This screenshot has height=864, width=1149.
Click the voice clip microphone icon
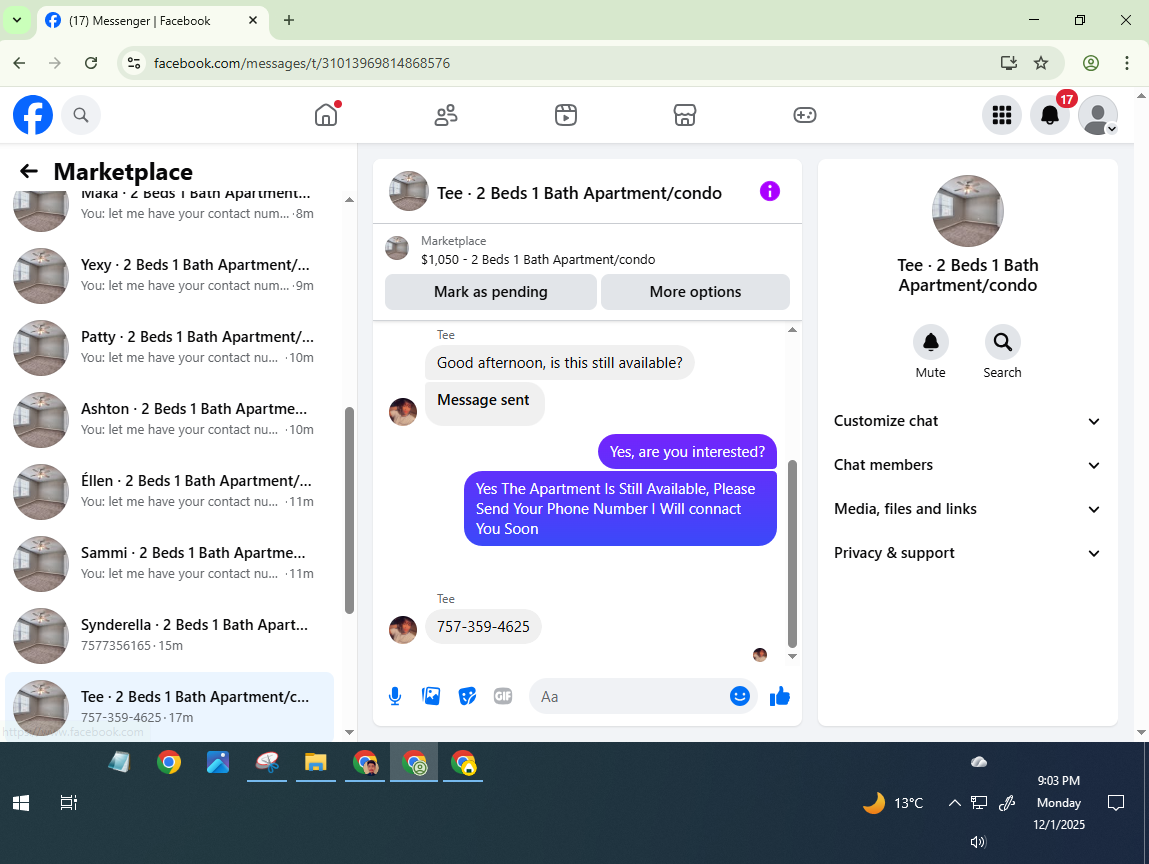[x=395, y=696]
